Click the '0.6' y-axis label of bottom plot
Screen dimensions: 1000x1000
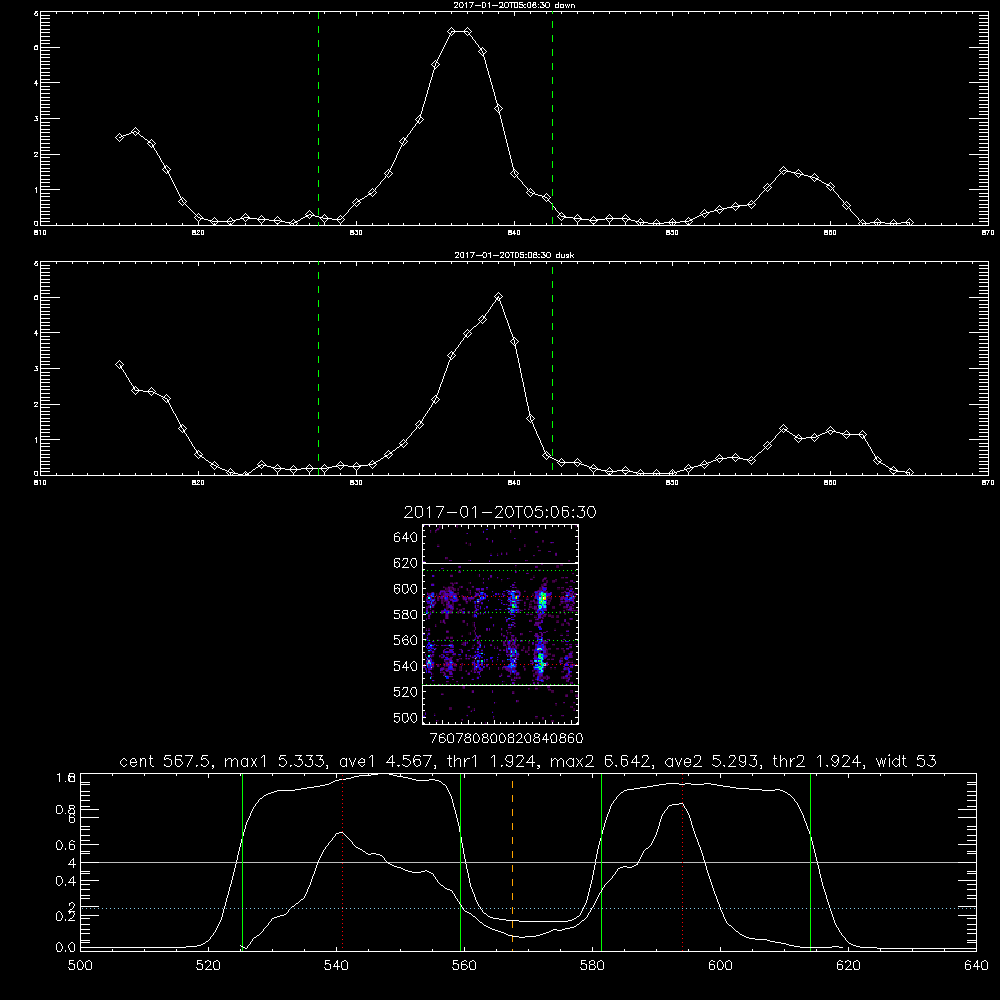66,845
